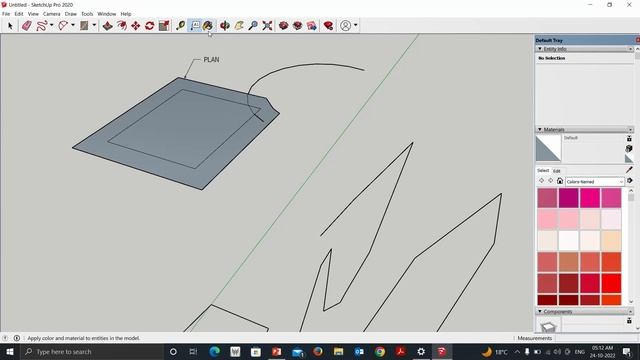The height and width of the screenshot is (360, 640).
Task: Open the File menu
Action: [x=6, y=14]
